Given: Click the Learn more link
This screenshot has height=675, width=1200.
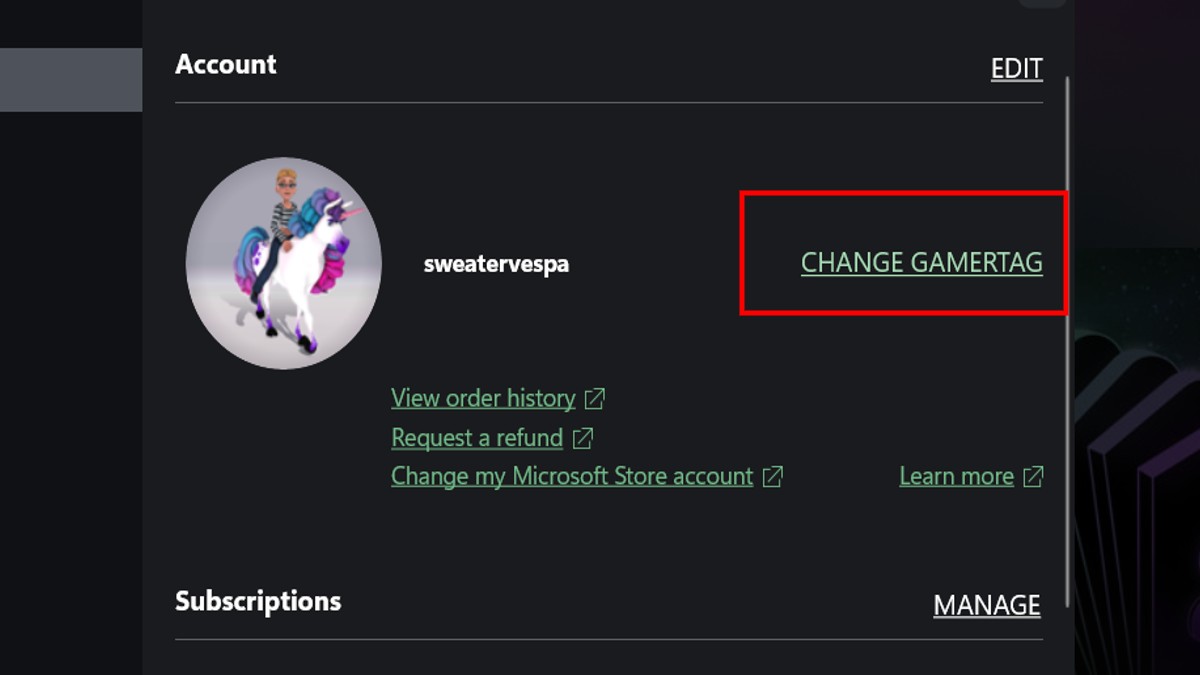Looking at the screenshot, I should click(956, 476).
